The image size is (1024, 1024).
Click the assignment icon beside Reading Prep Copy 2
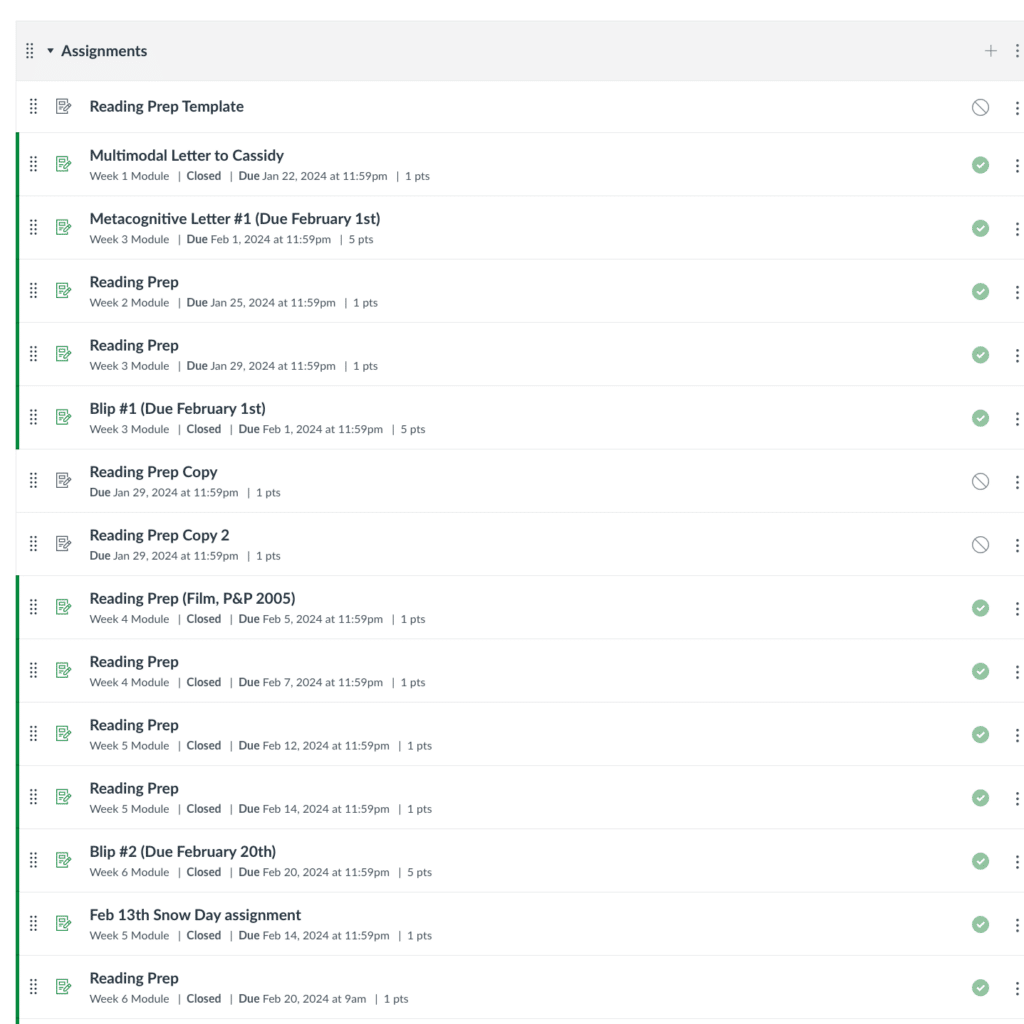[63, 544]
